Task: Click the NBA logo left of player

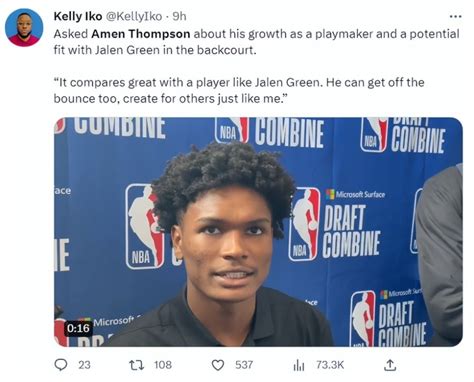Action: click(x=144, y=227)
